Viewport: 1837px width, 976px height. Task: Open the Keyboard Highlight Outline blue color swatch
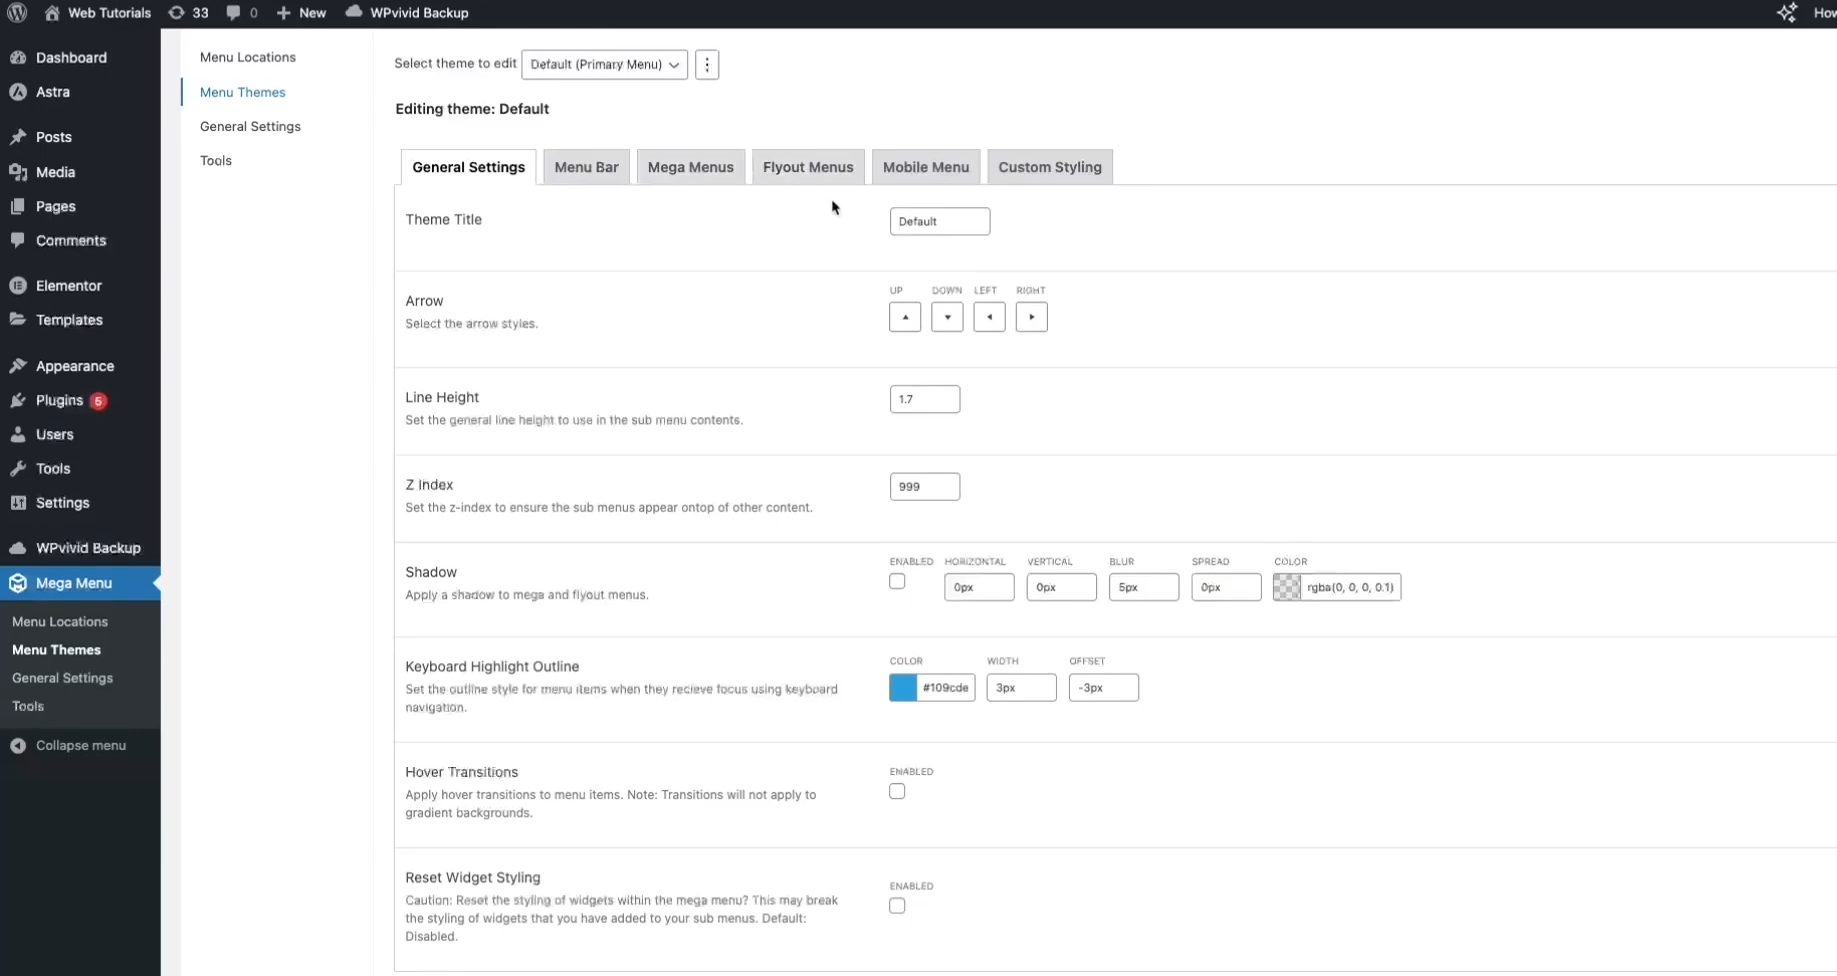[x=903, y=688]
